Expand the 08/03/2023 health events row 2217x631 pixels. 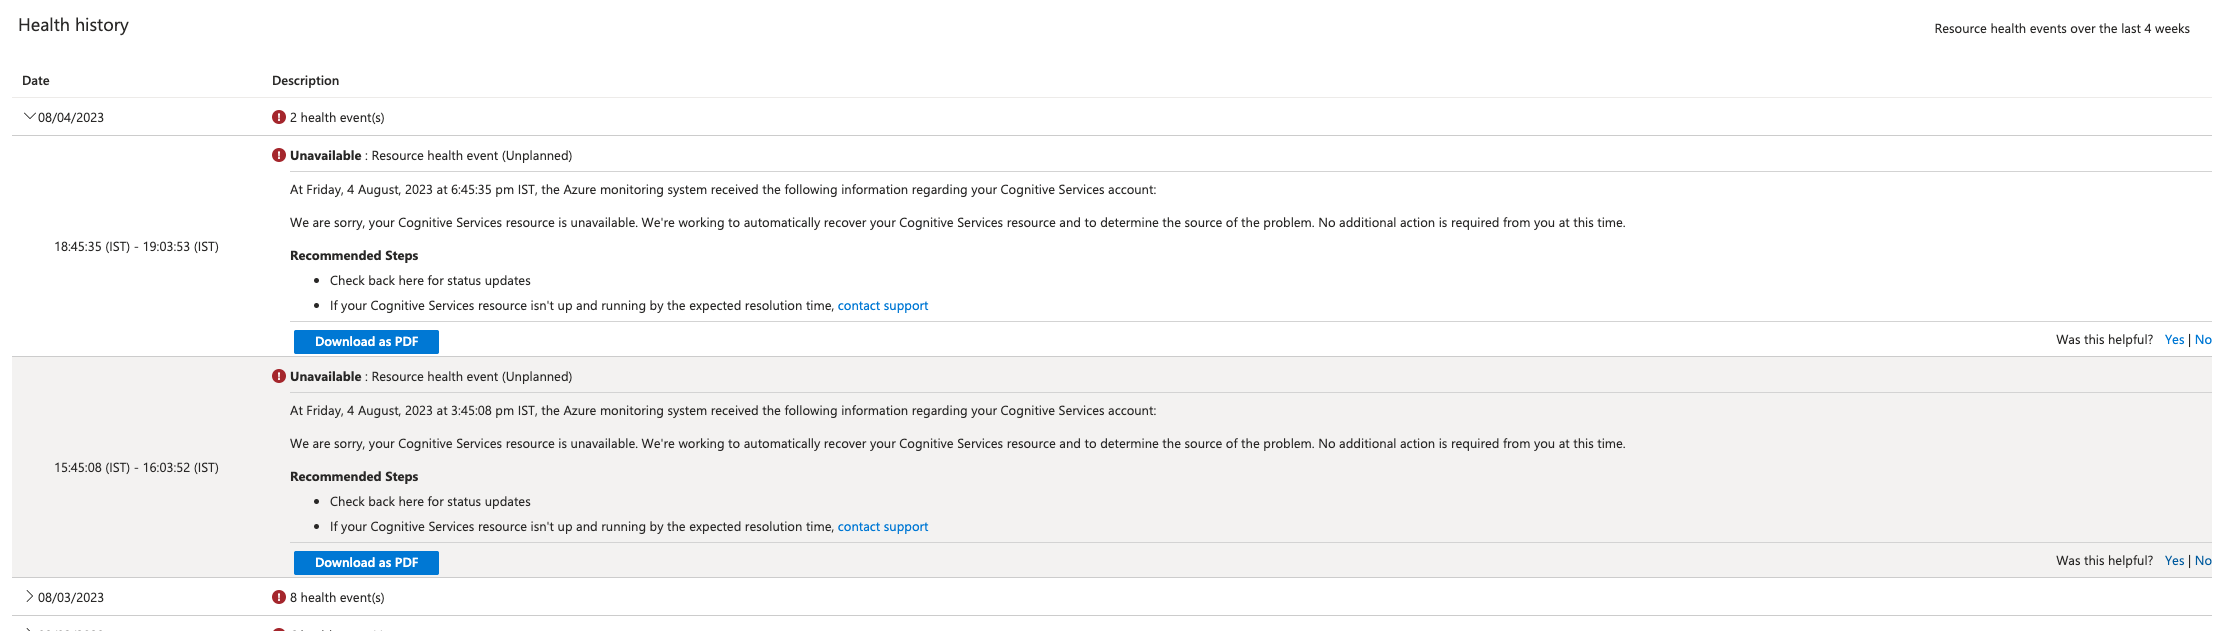(30, 597)
